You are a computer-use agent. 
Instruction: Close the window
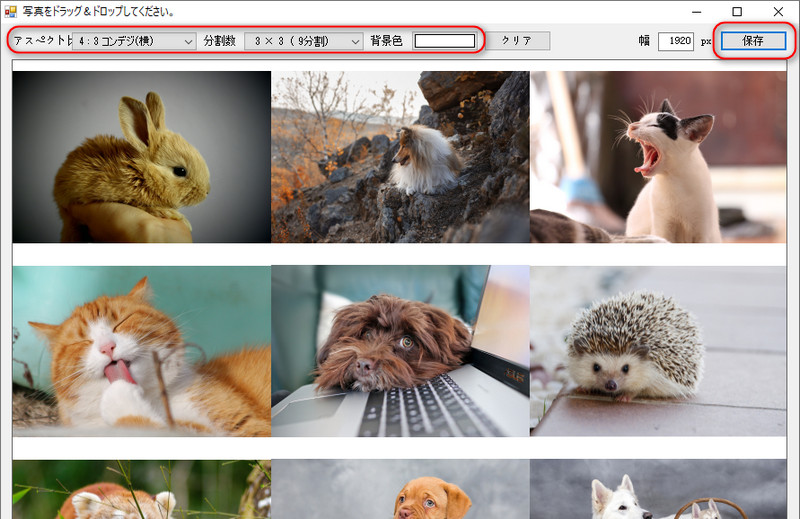778,11
